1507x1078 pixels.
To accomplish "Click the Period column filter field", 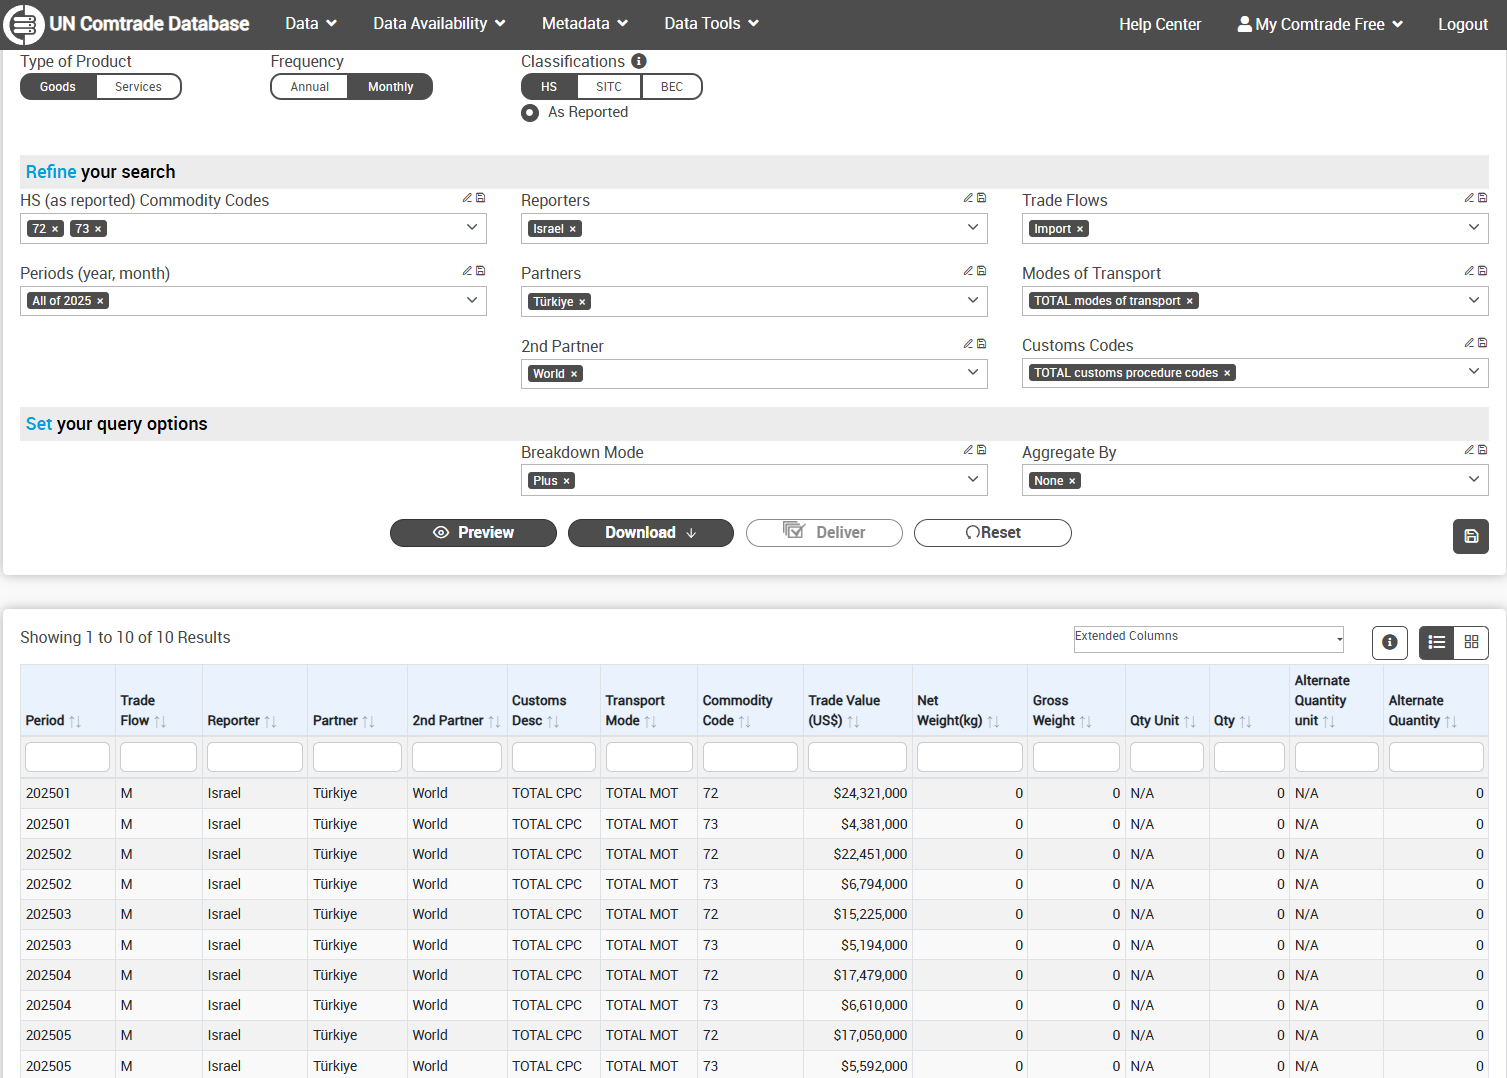I will tap(67, 757).
